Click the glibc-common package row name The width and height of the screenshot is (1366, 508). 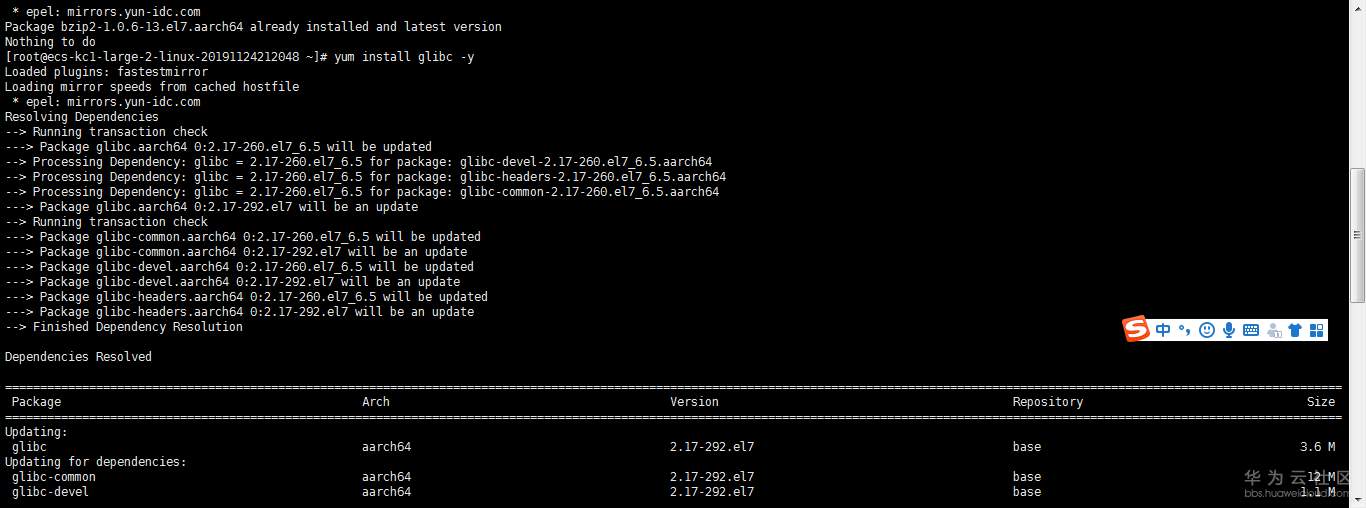54,477
